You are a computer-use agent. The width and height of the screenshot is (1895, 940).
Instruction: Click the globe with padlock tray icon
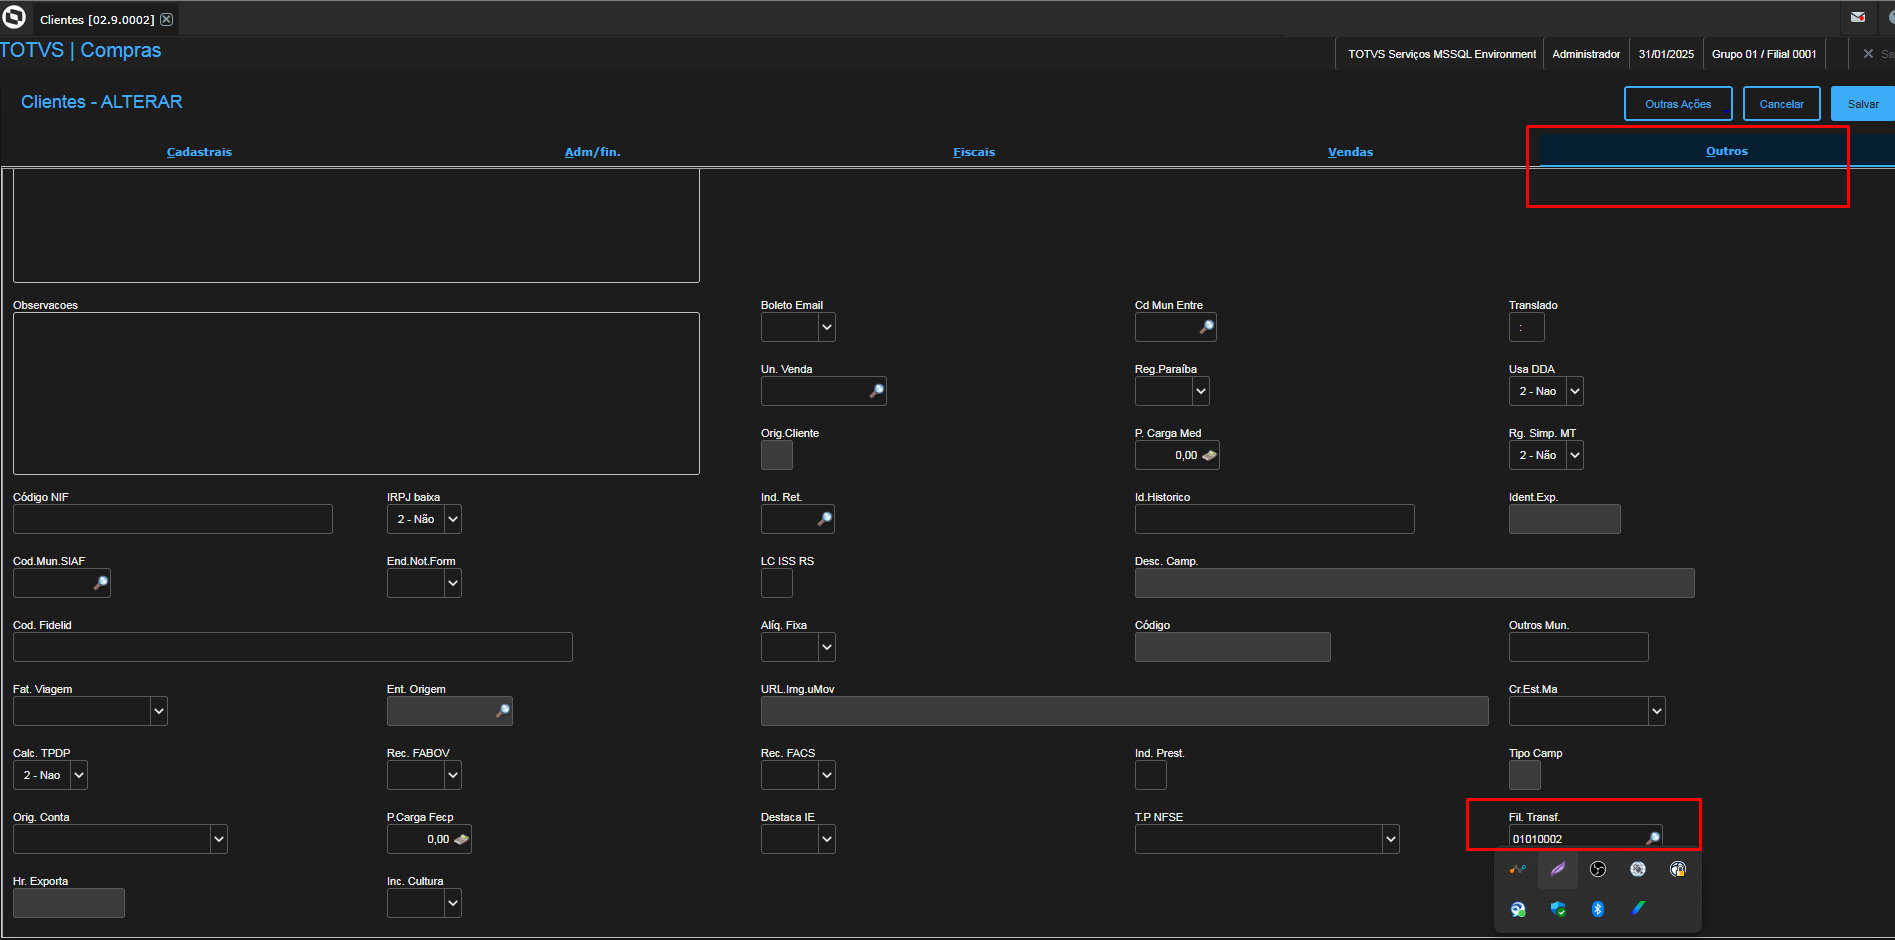click(1678, 869)
